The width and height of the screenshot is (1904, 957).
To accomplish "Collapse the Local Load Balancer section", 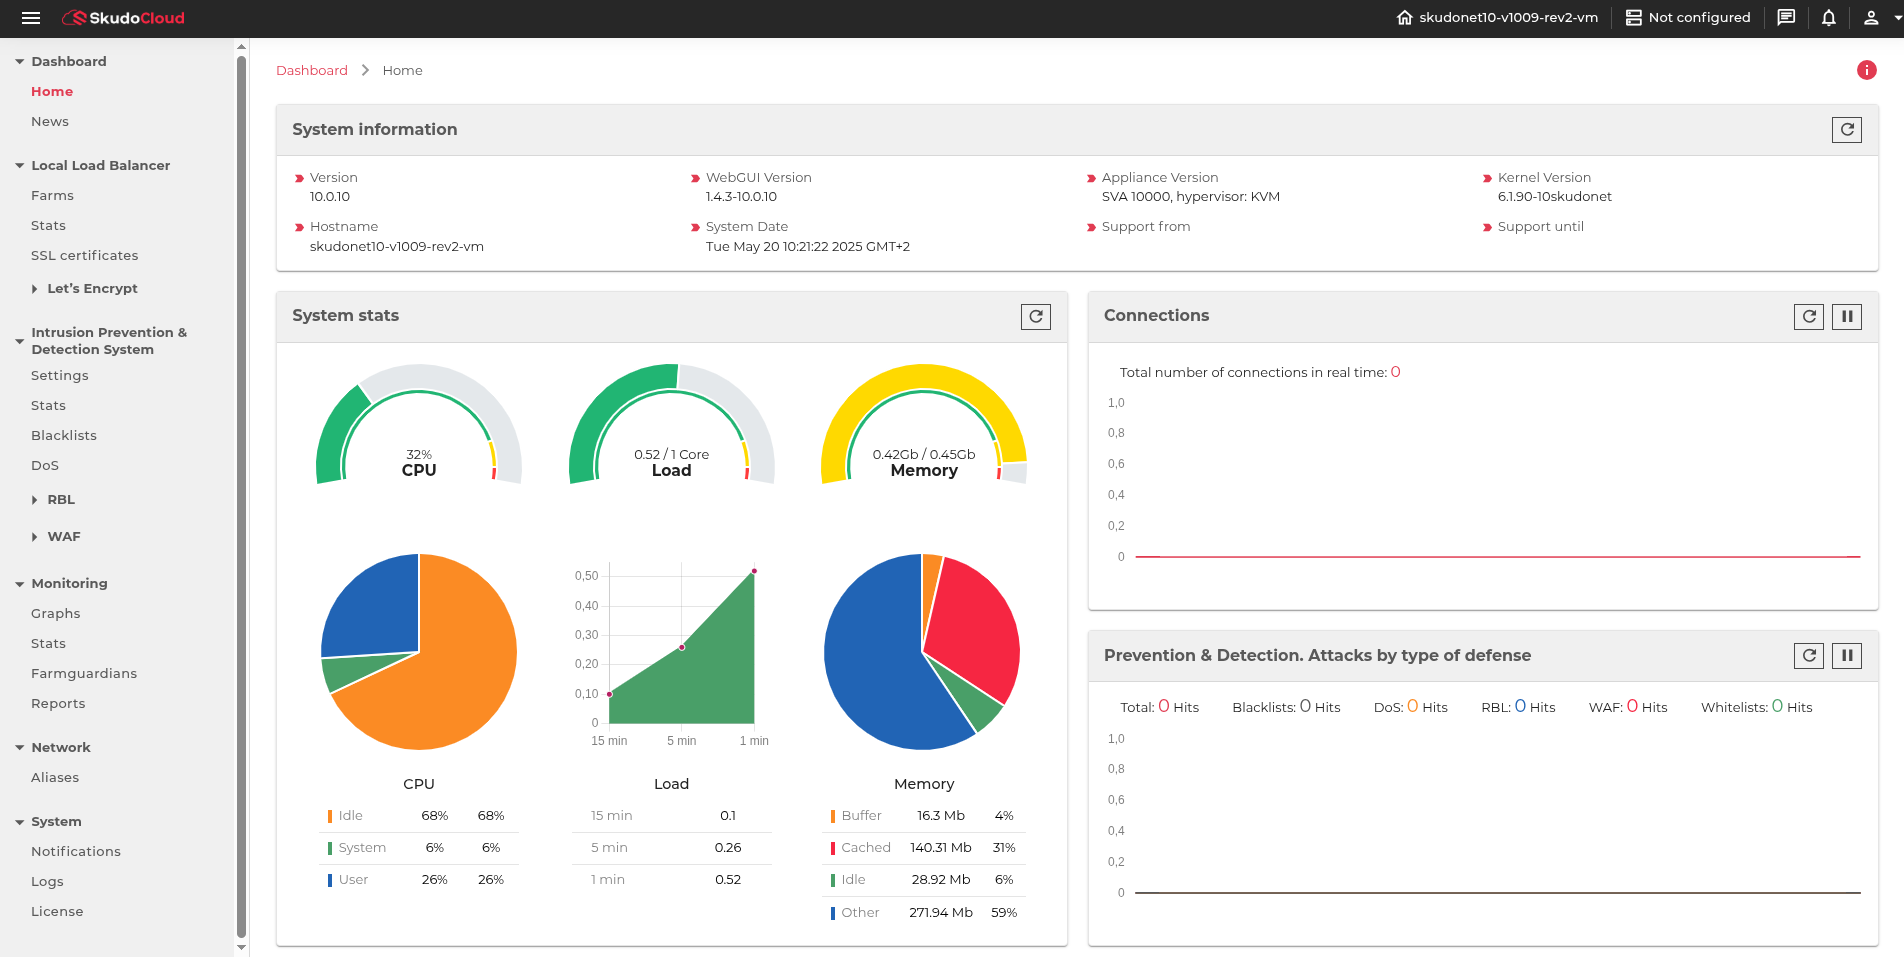I will (x=92, y=166).
